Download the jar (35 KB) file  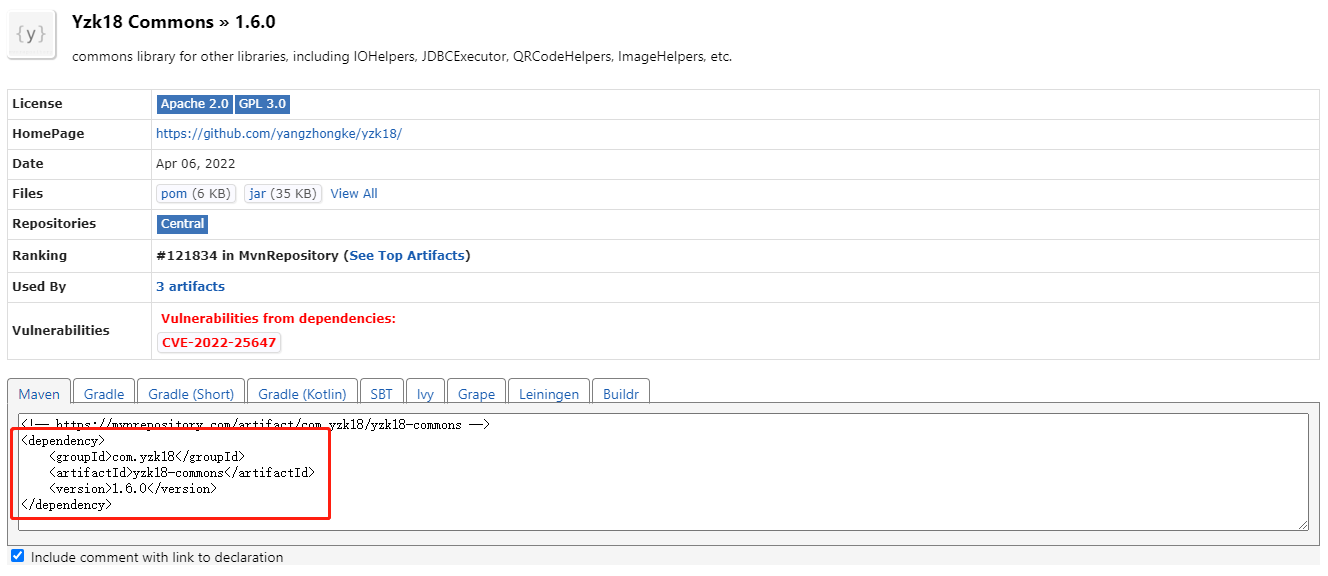pos(283,194)
